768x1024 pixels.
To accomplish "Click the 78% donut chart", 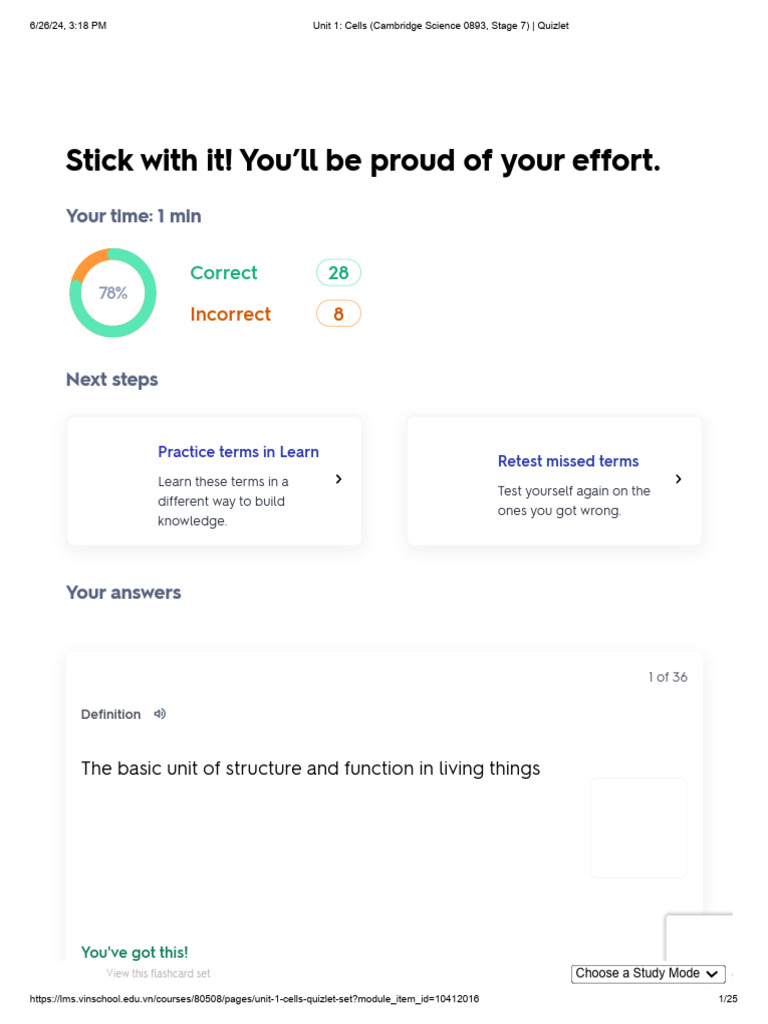I will click(x=113, y=293).
